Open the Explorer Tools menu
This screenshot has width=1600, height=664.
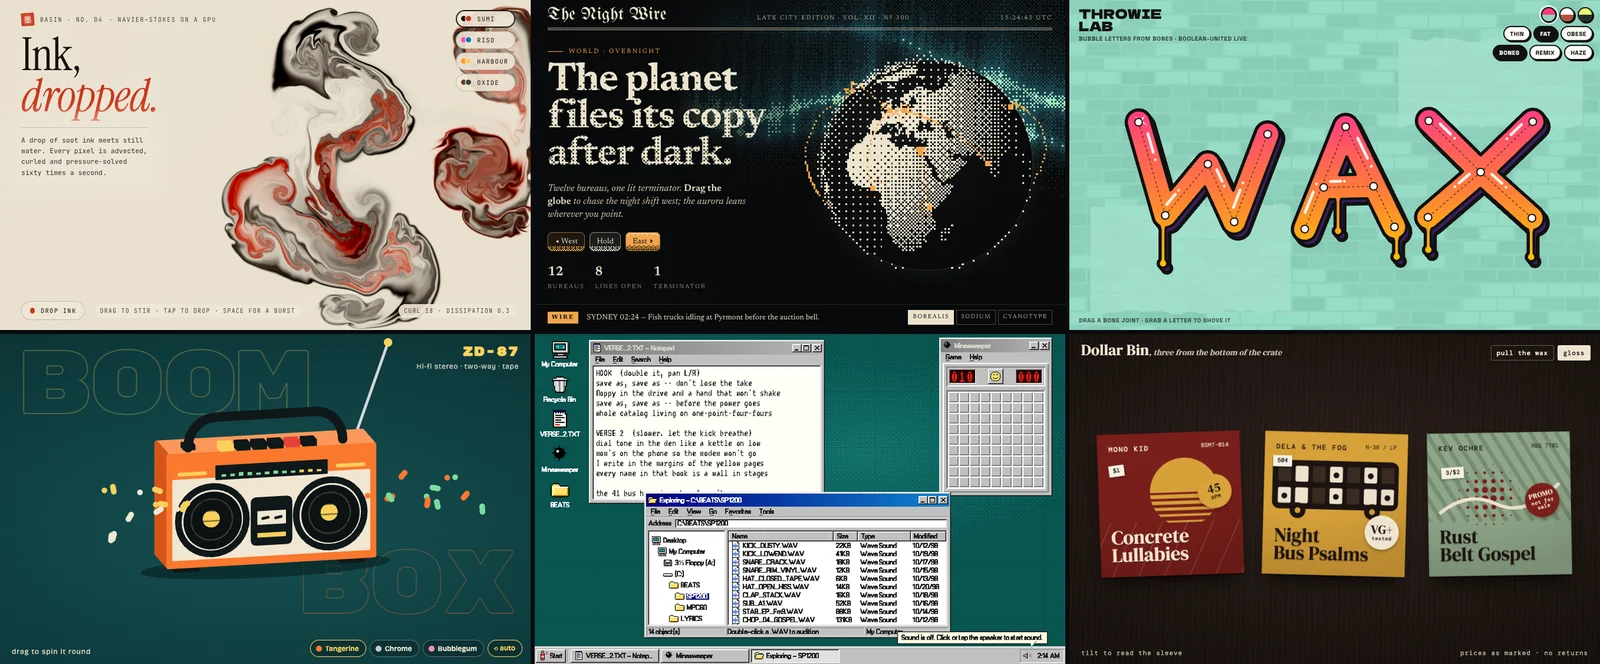tap(767, 511)
